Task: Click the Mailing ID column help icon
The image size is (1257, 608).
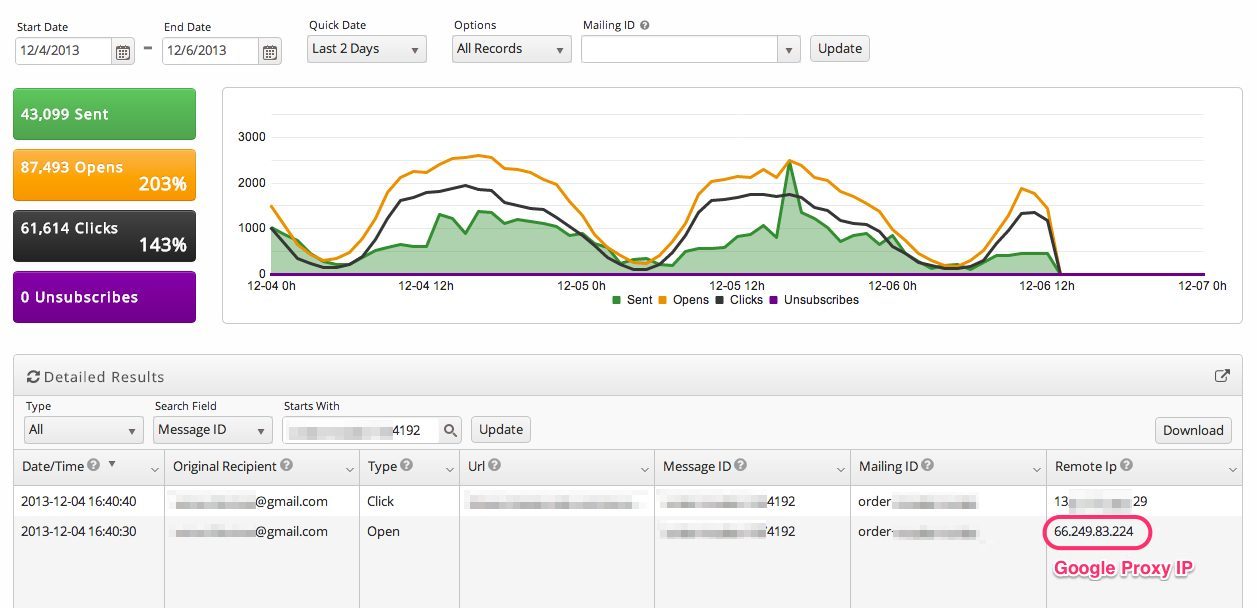Action: pyautogui.click(x=928, y=465)
